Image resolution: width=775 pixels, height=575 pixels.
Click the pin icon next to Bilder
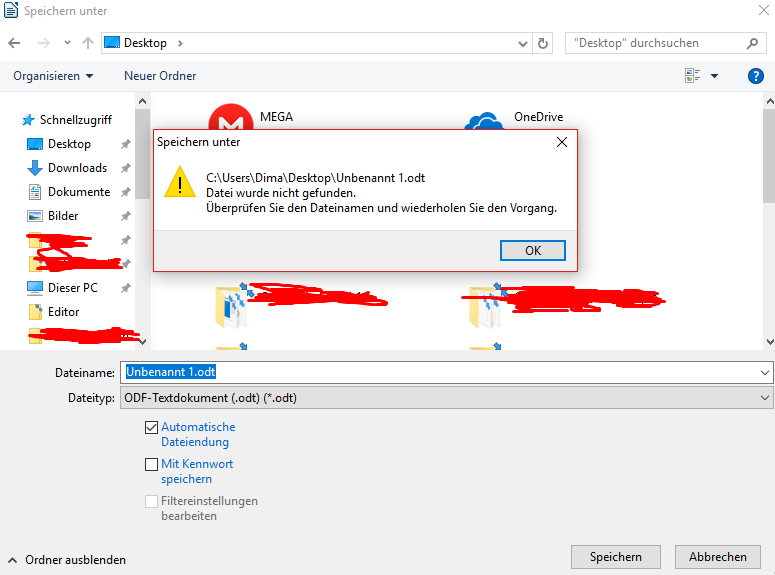point(126,216)
